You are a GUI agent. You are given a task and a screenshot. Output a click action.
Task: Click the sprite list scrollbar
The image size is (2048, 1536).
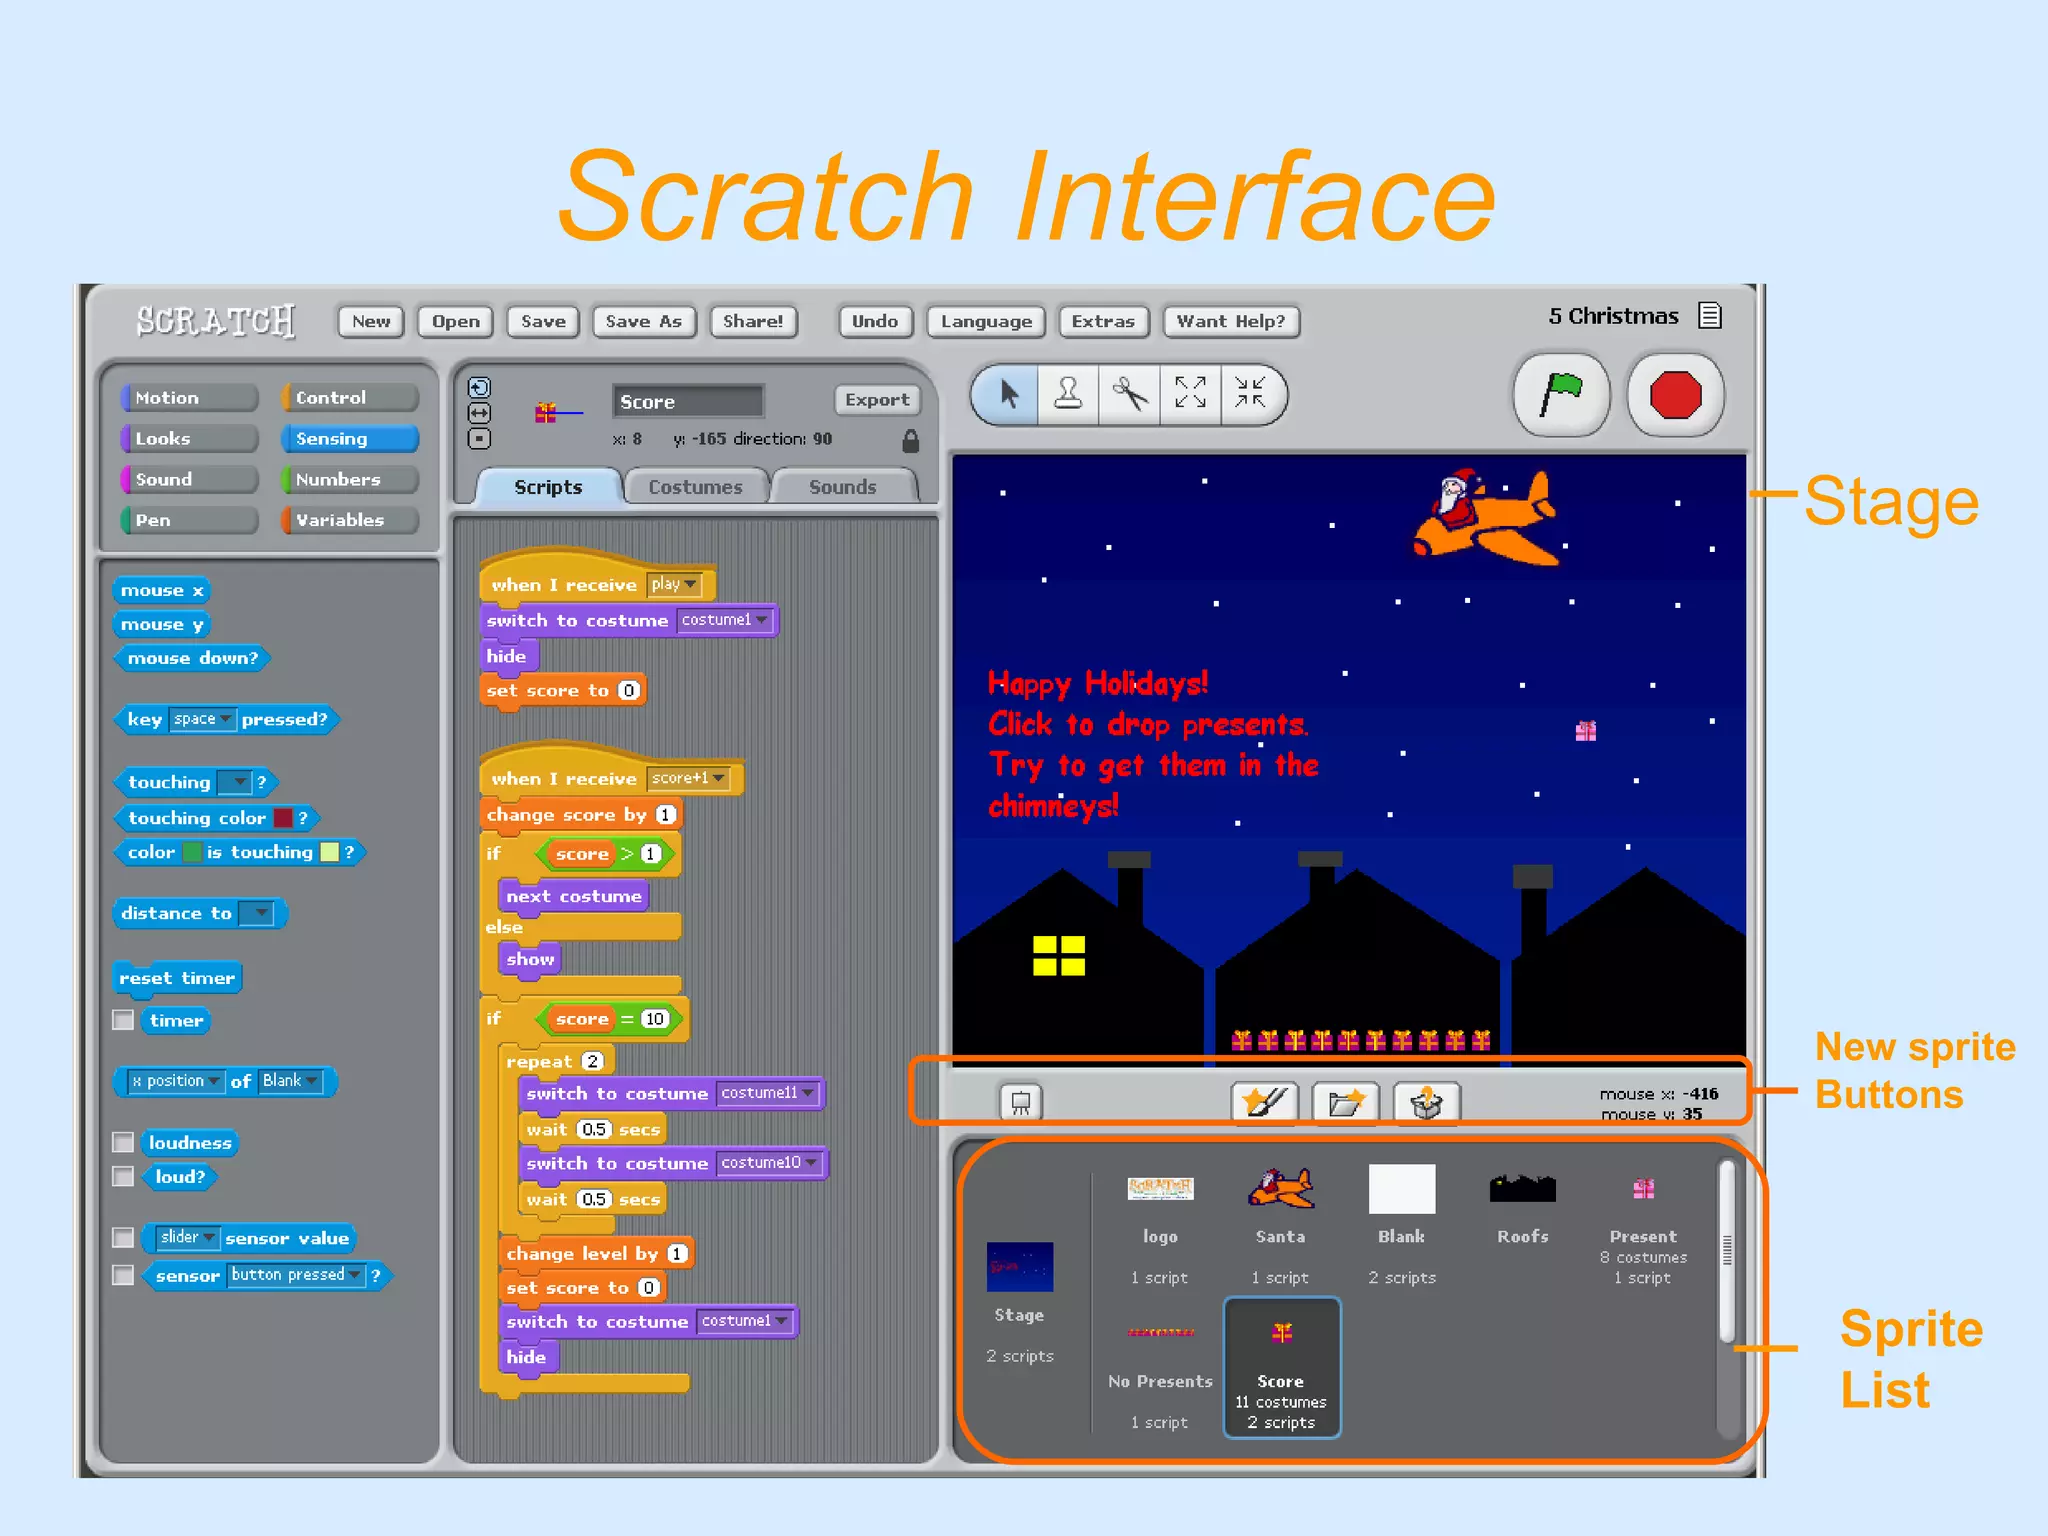(1727, 1250)
